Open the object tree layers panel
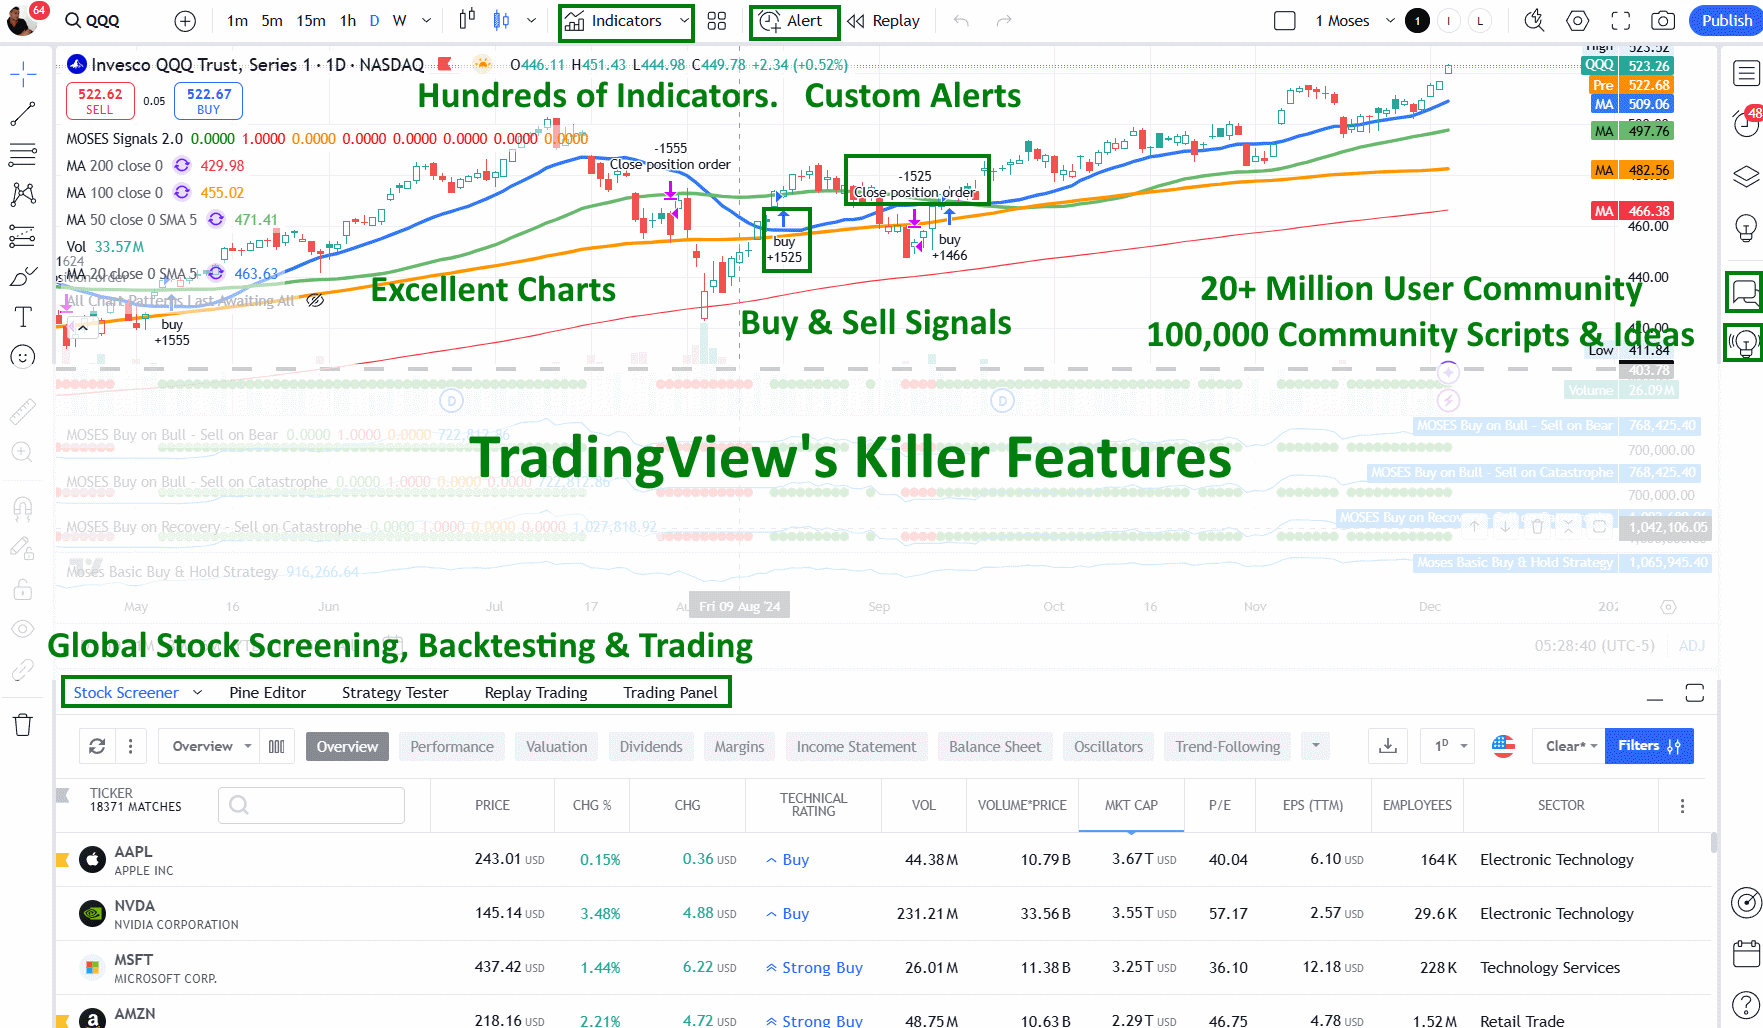The image size is (1763, 1028). pos(1746,177)
